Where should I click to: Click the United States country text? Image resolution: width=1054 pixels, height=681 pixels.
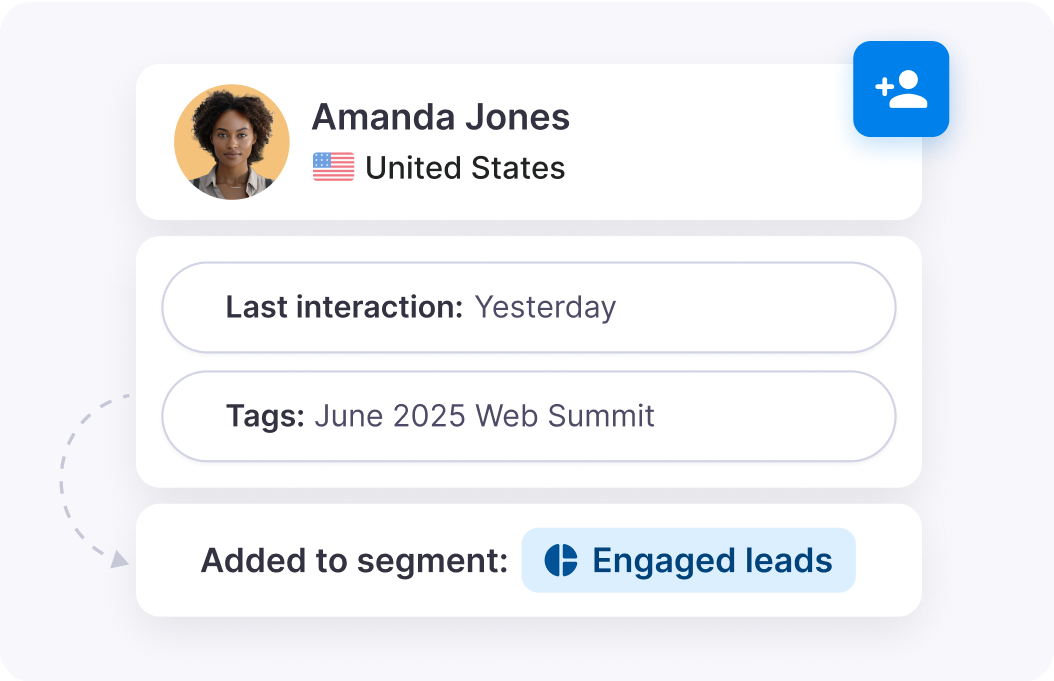click(x=465, y=168)
